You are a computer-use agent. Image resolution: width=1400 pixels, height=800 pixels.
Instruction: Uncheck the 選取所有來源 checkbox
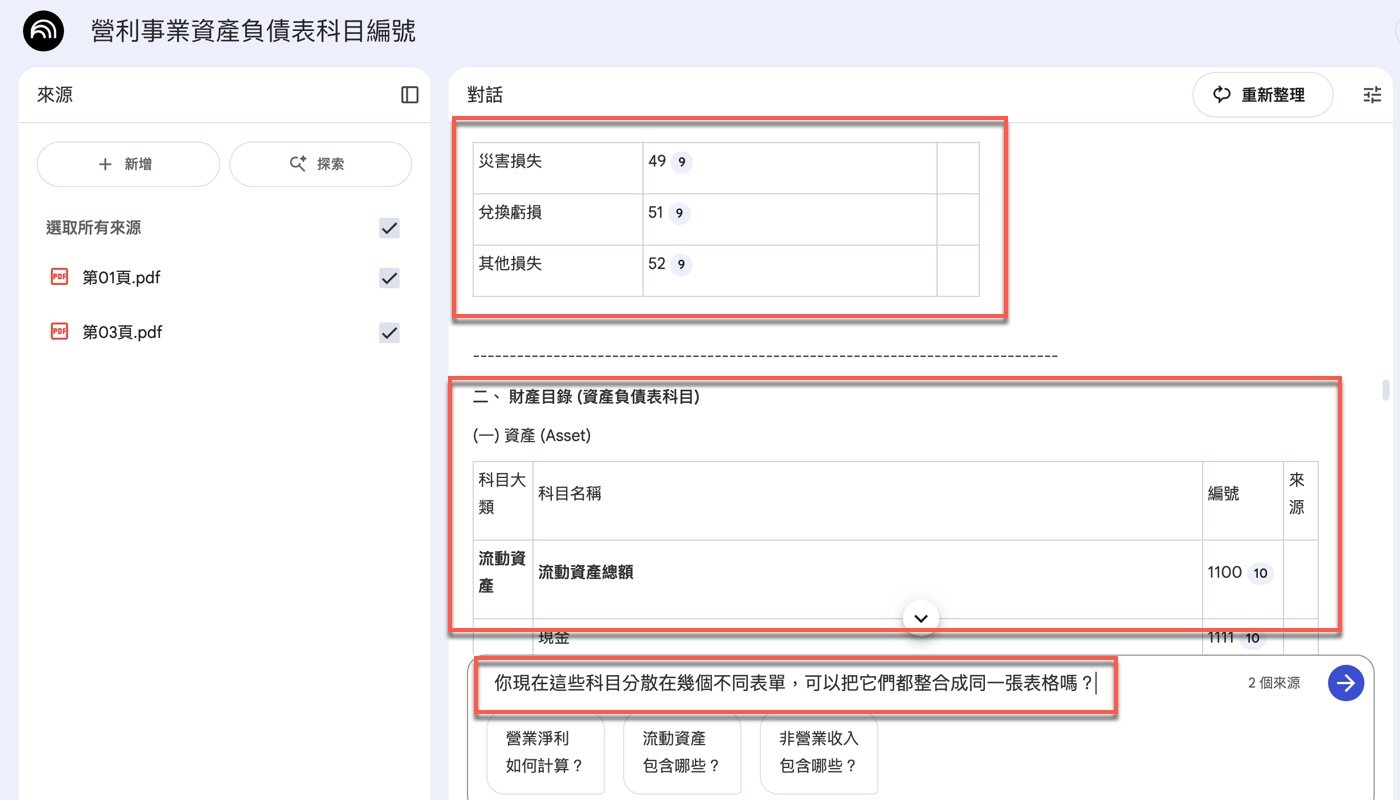tap(389, 228)
